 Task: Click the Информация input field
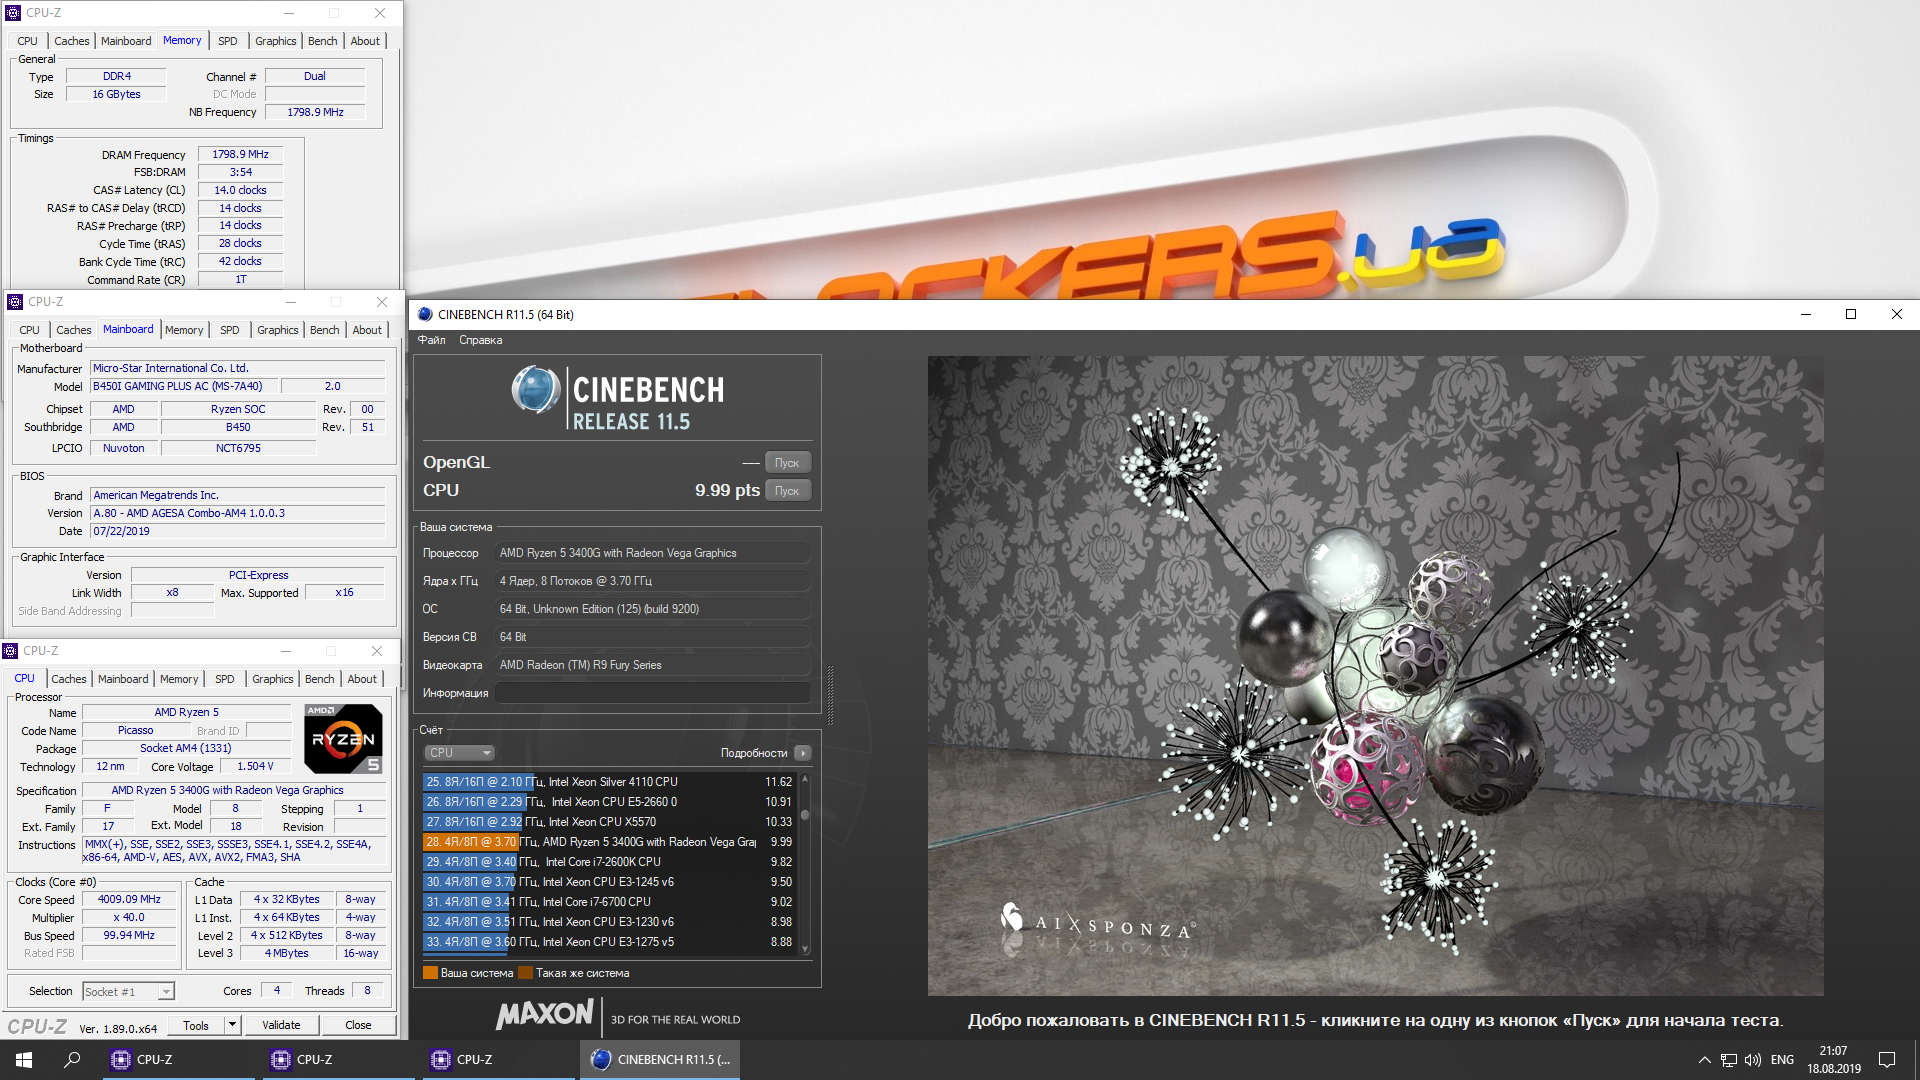pos(653,693)
